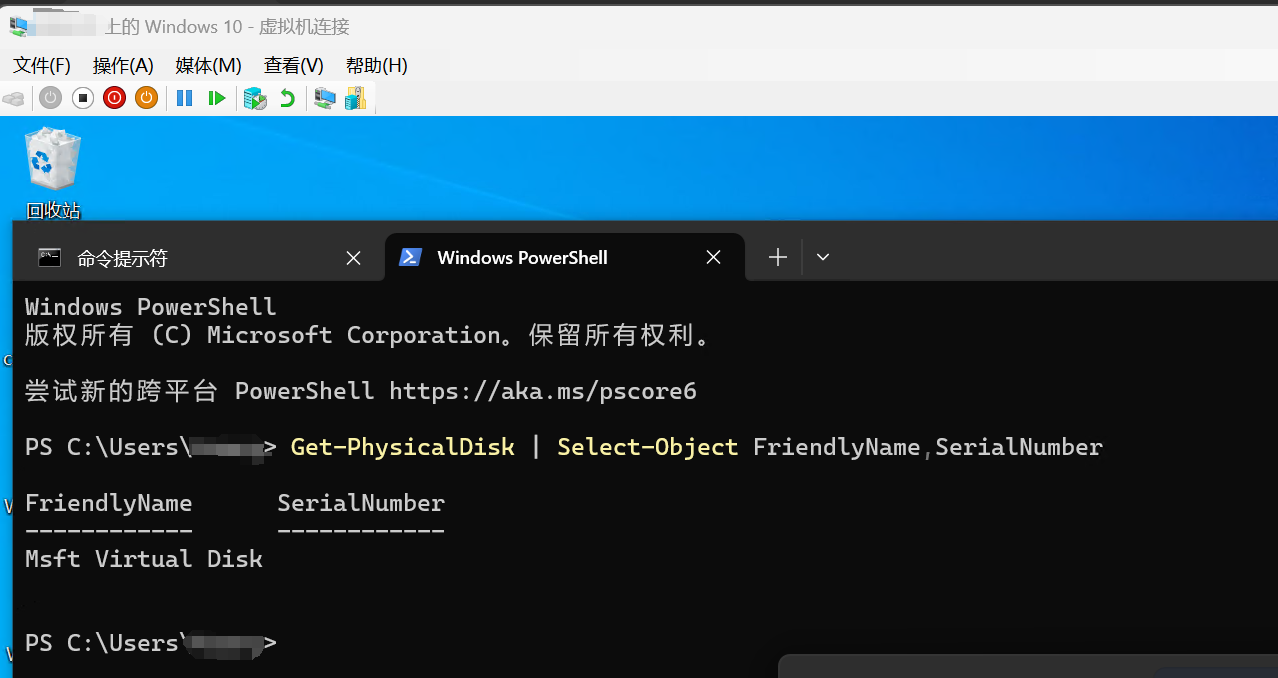1278x678 pixels.
Task: Click the SerialNumber column header
Action: [x=361, y=502]
